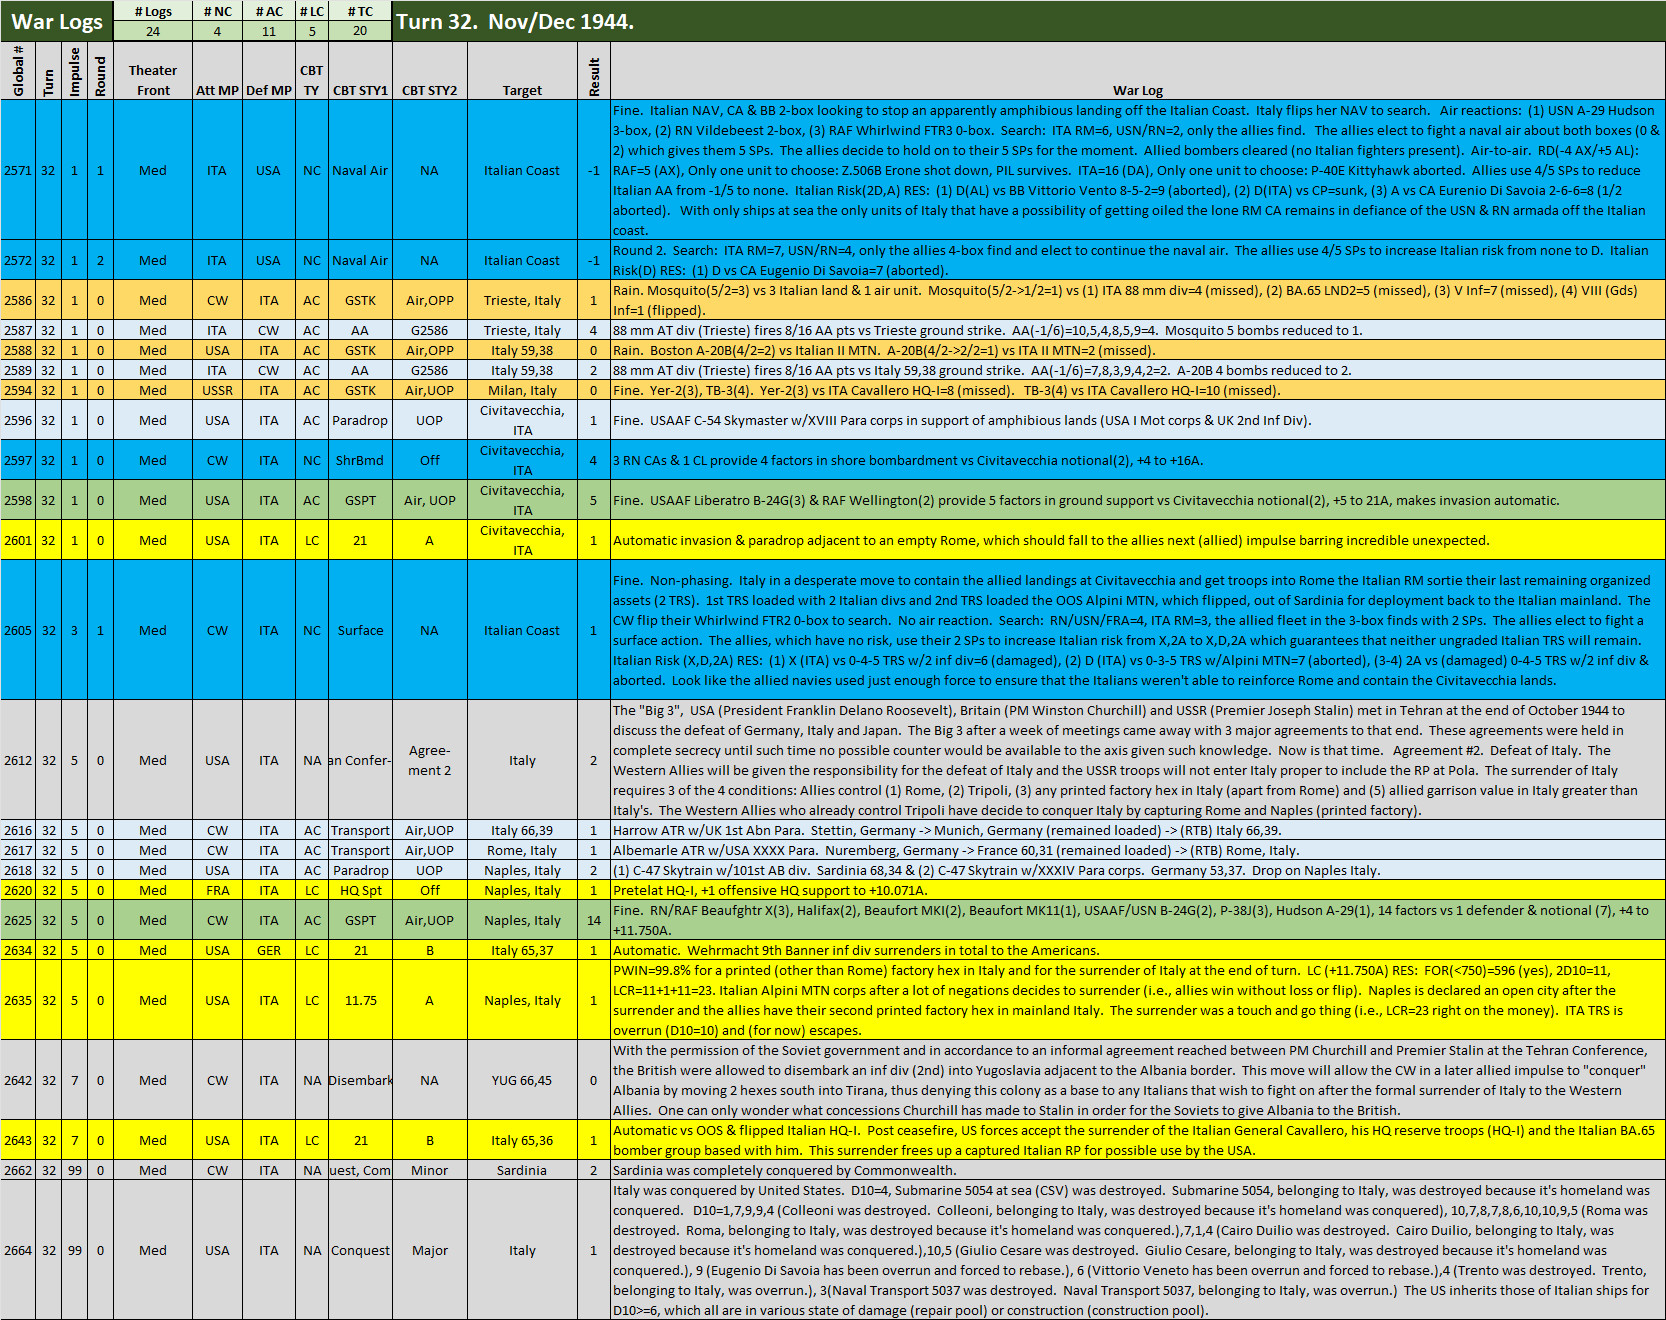This screenshot has height=1320, width=1666.
Task: Select the "GER" defender cell
Action: pyautogui.click(x=269, y=950)
